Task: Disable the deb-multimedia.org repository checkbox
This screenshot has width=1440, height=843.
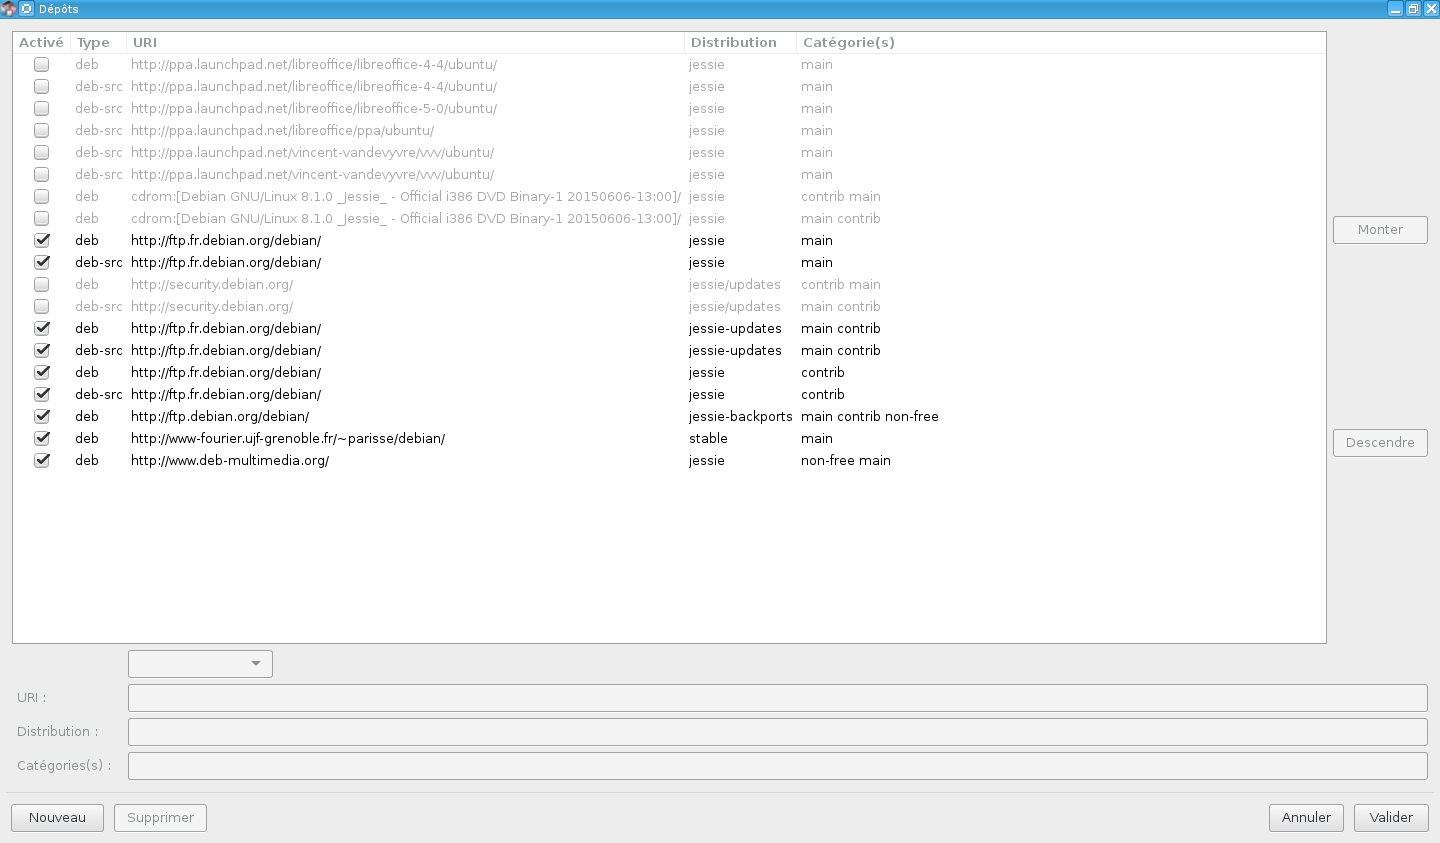Action: click(42, 461)
